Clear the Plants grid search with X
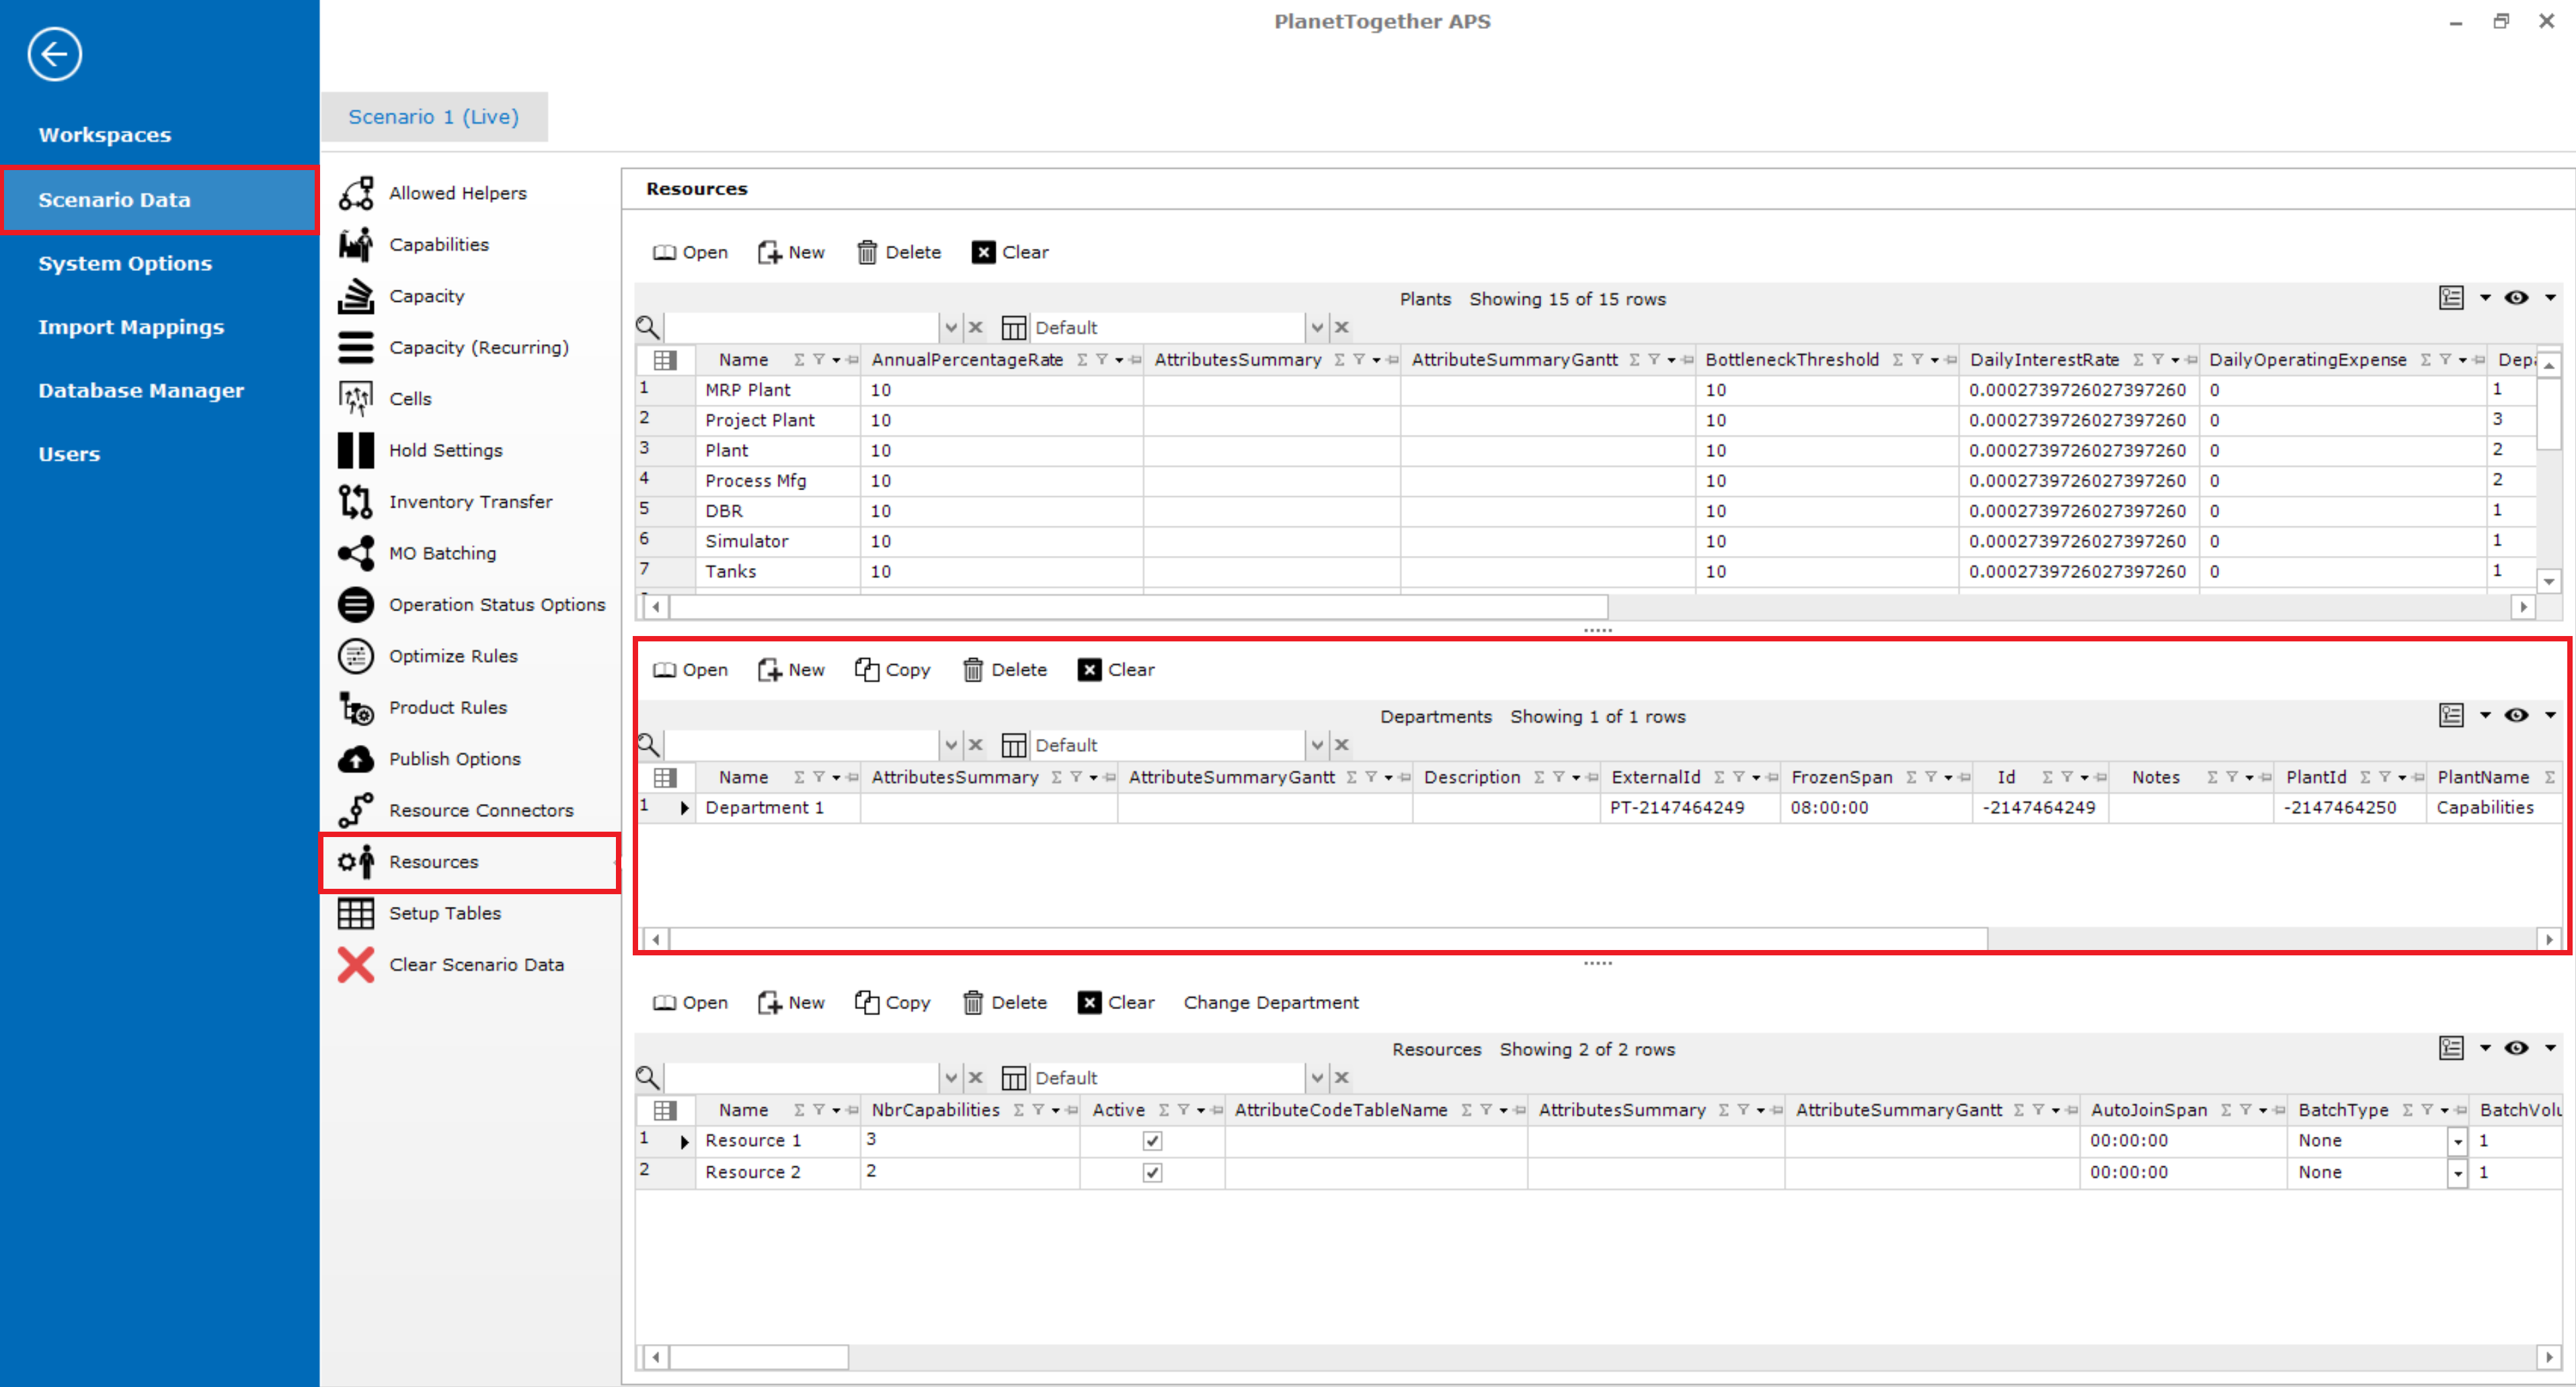 pyautogui.click(x=976, y=328)
